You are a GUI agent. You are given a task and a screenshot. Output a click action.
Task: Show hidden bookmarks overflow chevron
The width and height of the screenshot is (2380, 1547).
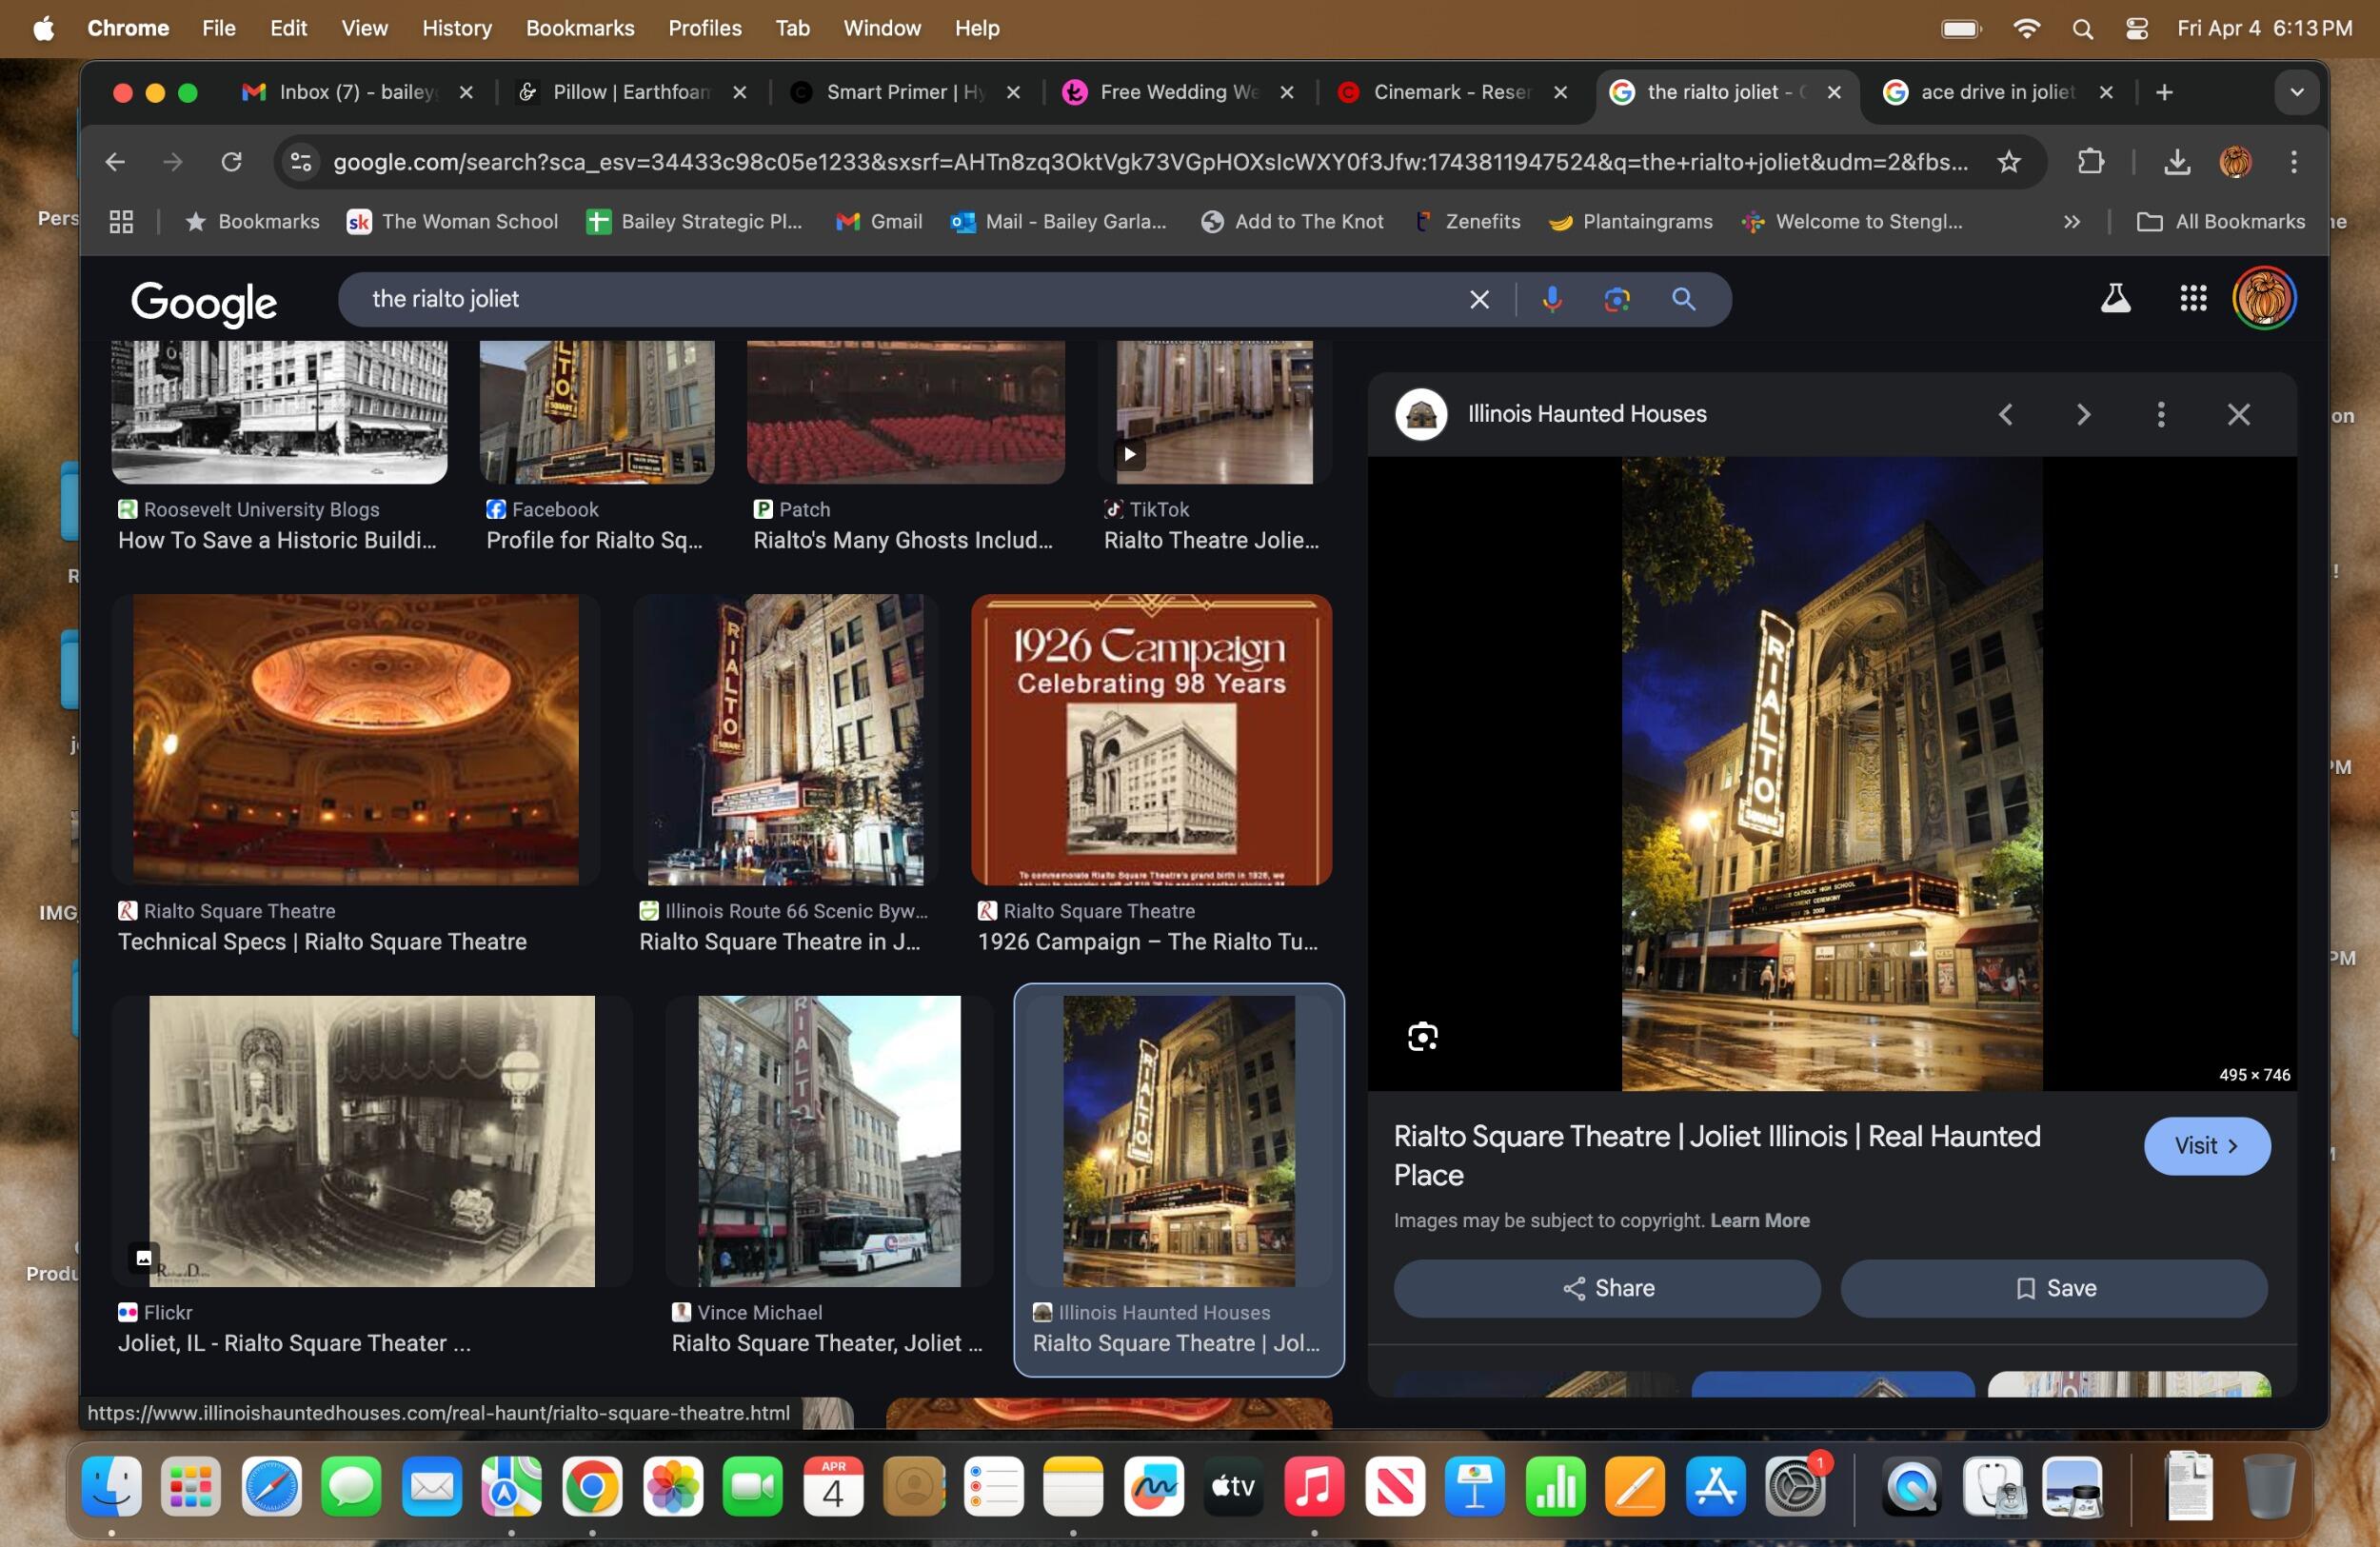click(x=2072, y=222)
